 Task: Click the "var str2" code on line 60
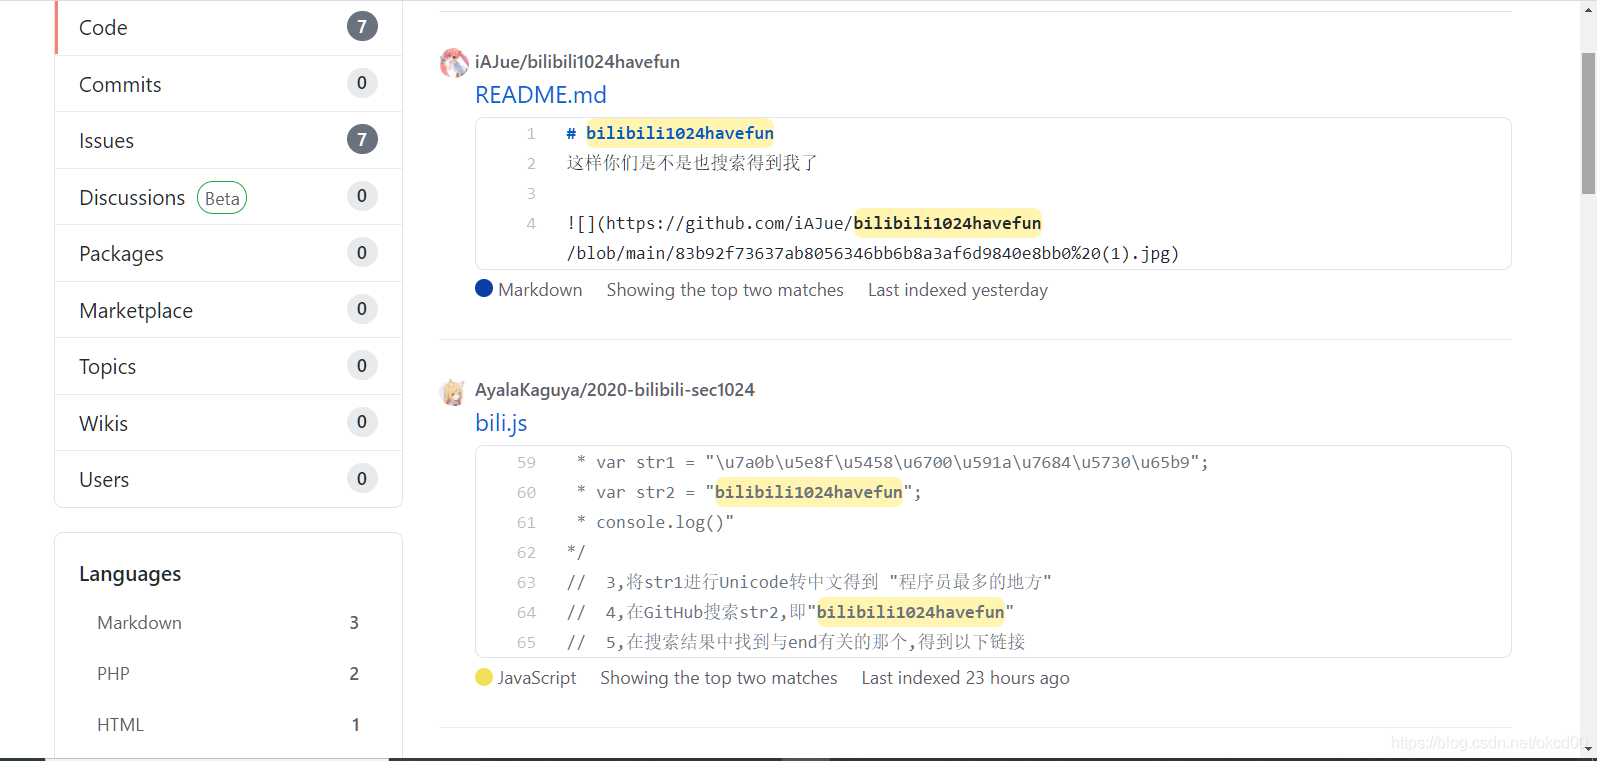[x=749, y=492]
